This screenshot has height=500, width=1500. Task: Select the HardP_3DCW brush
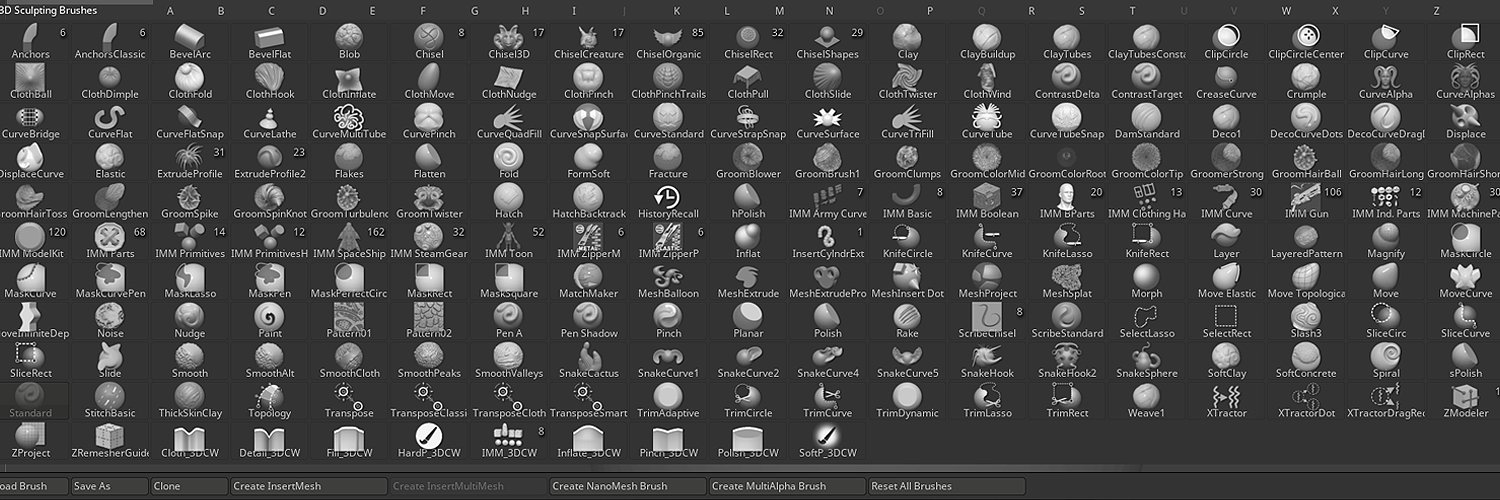[429, 442]
